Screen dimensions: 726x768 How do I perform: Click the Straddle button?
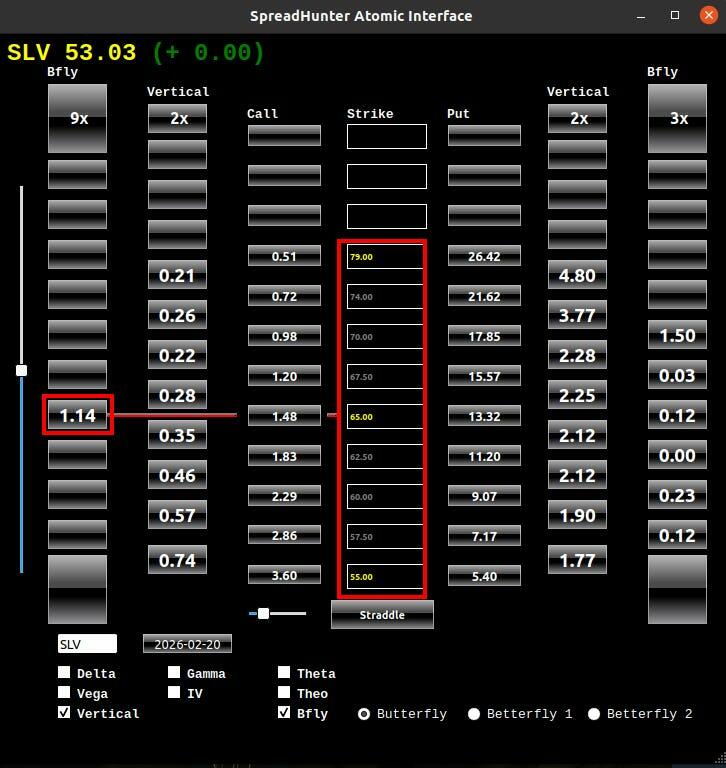[x=382, y=614]
